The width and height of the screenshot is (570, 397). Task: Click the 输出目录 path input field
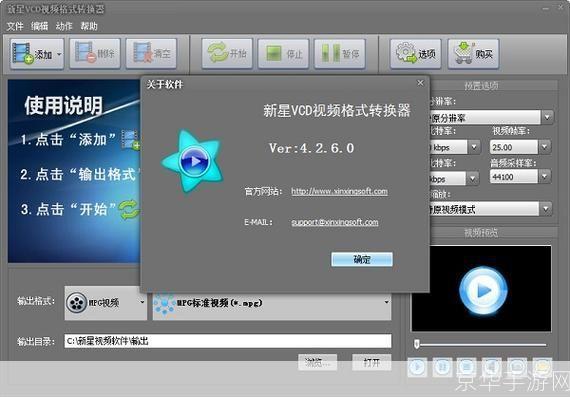click(228, 341)
